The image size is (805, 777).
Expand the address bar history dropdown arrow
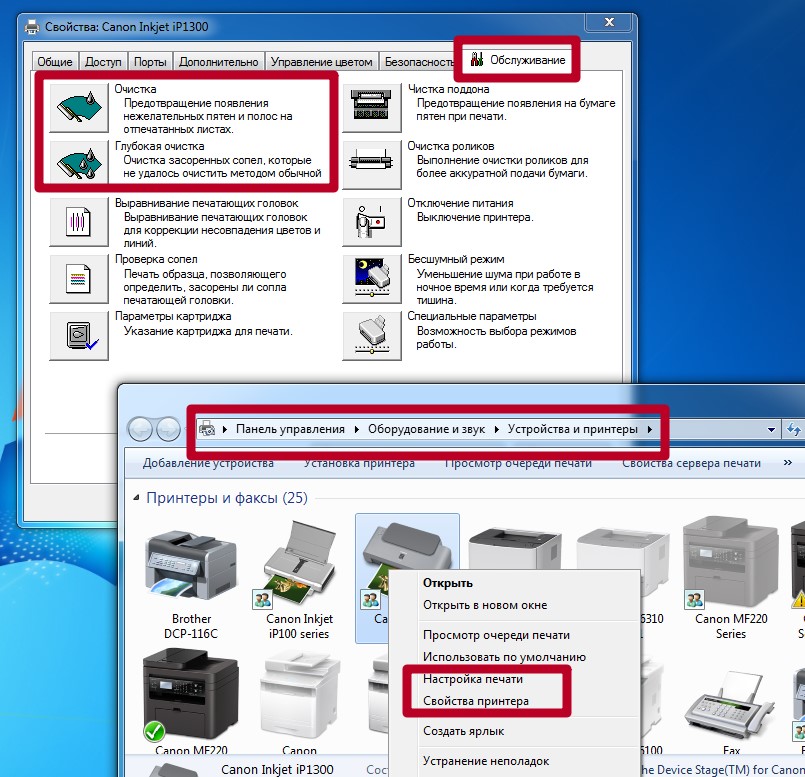pos(771,430)
